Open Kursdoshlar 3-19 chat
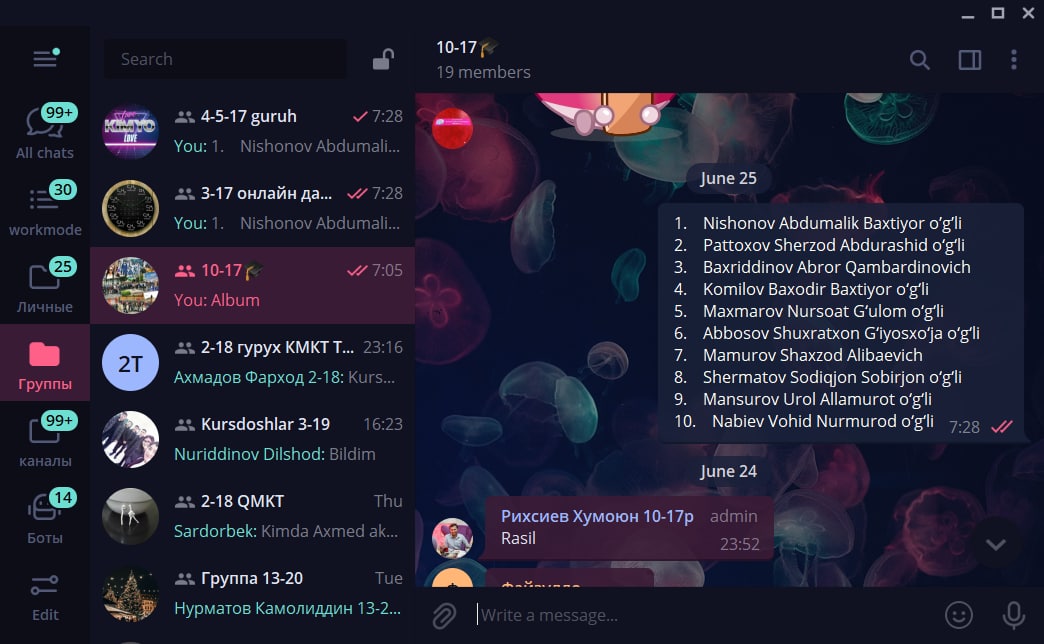 (x=252, y=440)
